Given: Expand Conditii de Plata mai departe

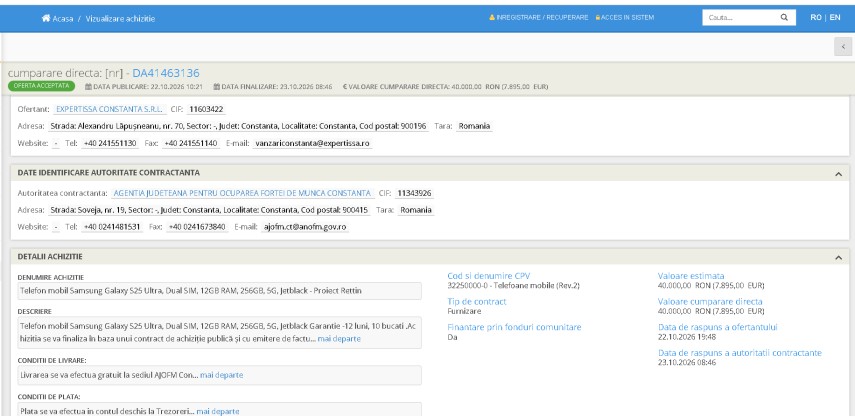Looking at the screenshot, I should 218,412.
